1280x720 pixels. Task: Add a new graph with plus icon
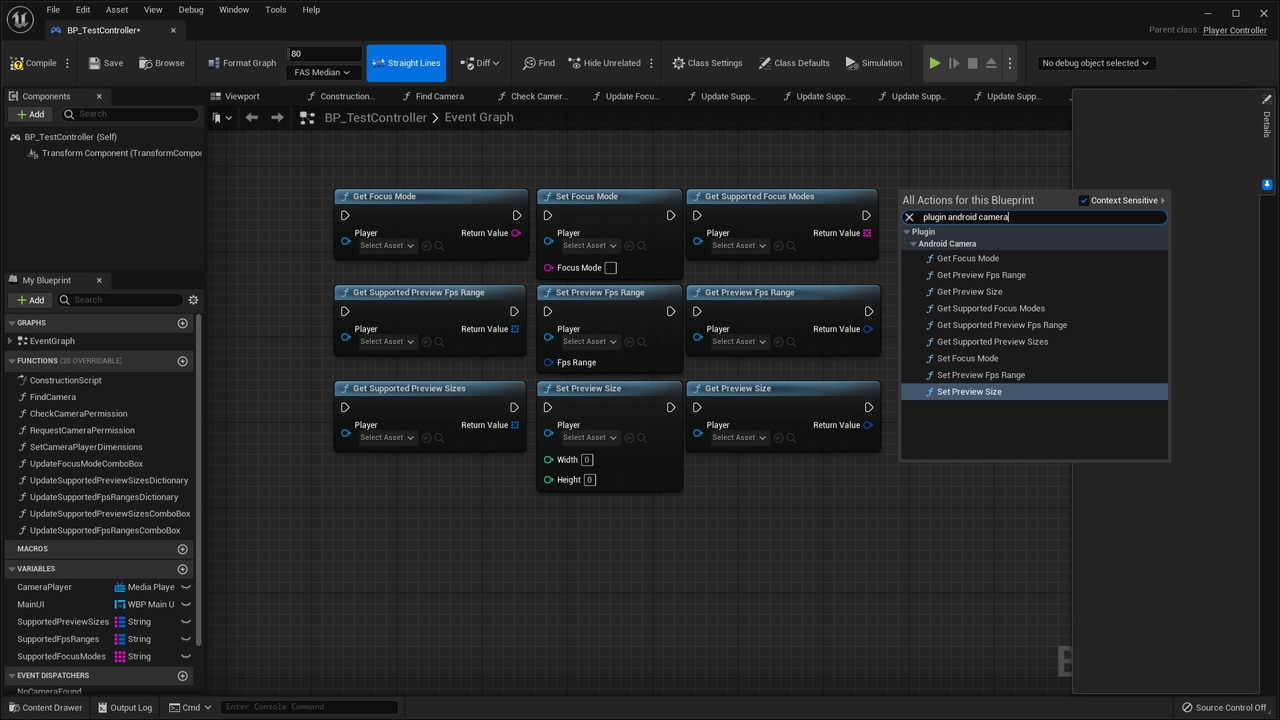182,323
